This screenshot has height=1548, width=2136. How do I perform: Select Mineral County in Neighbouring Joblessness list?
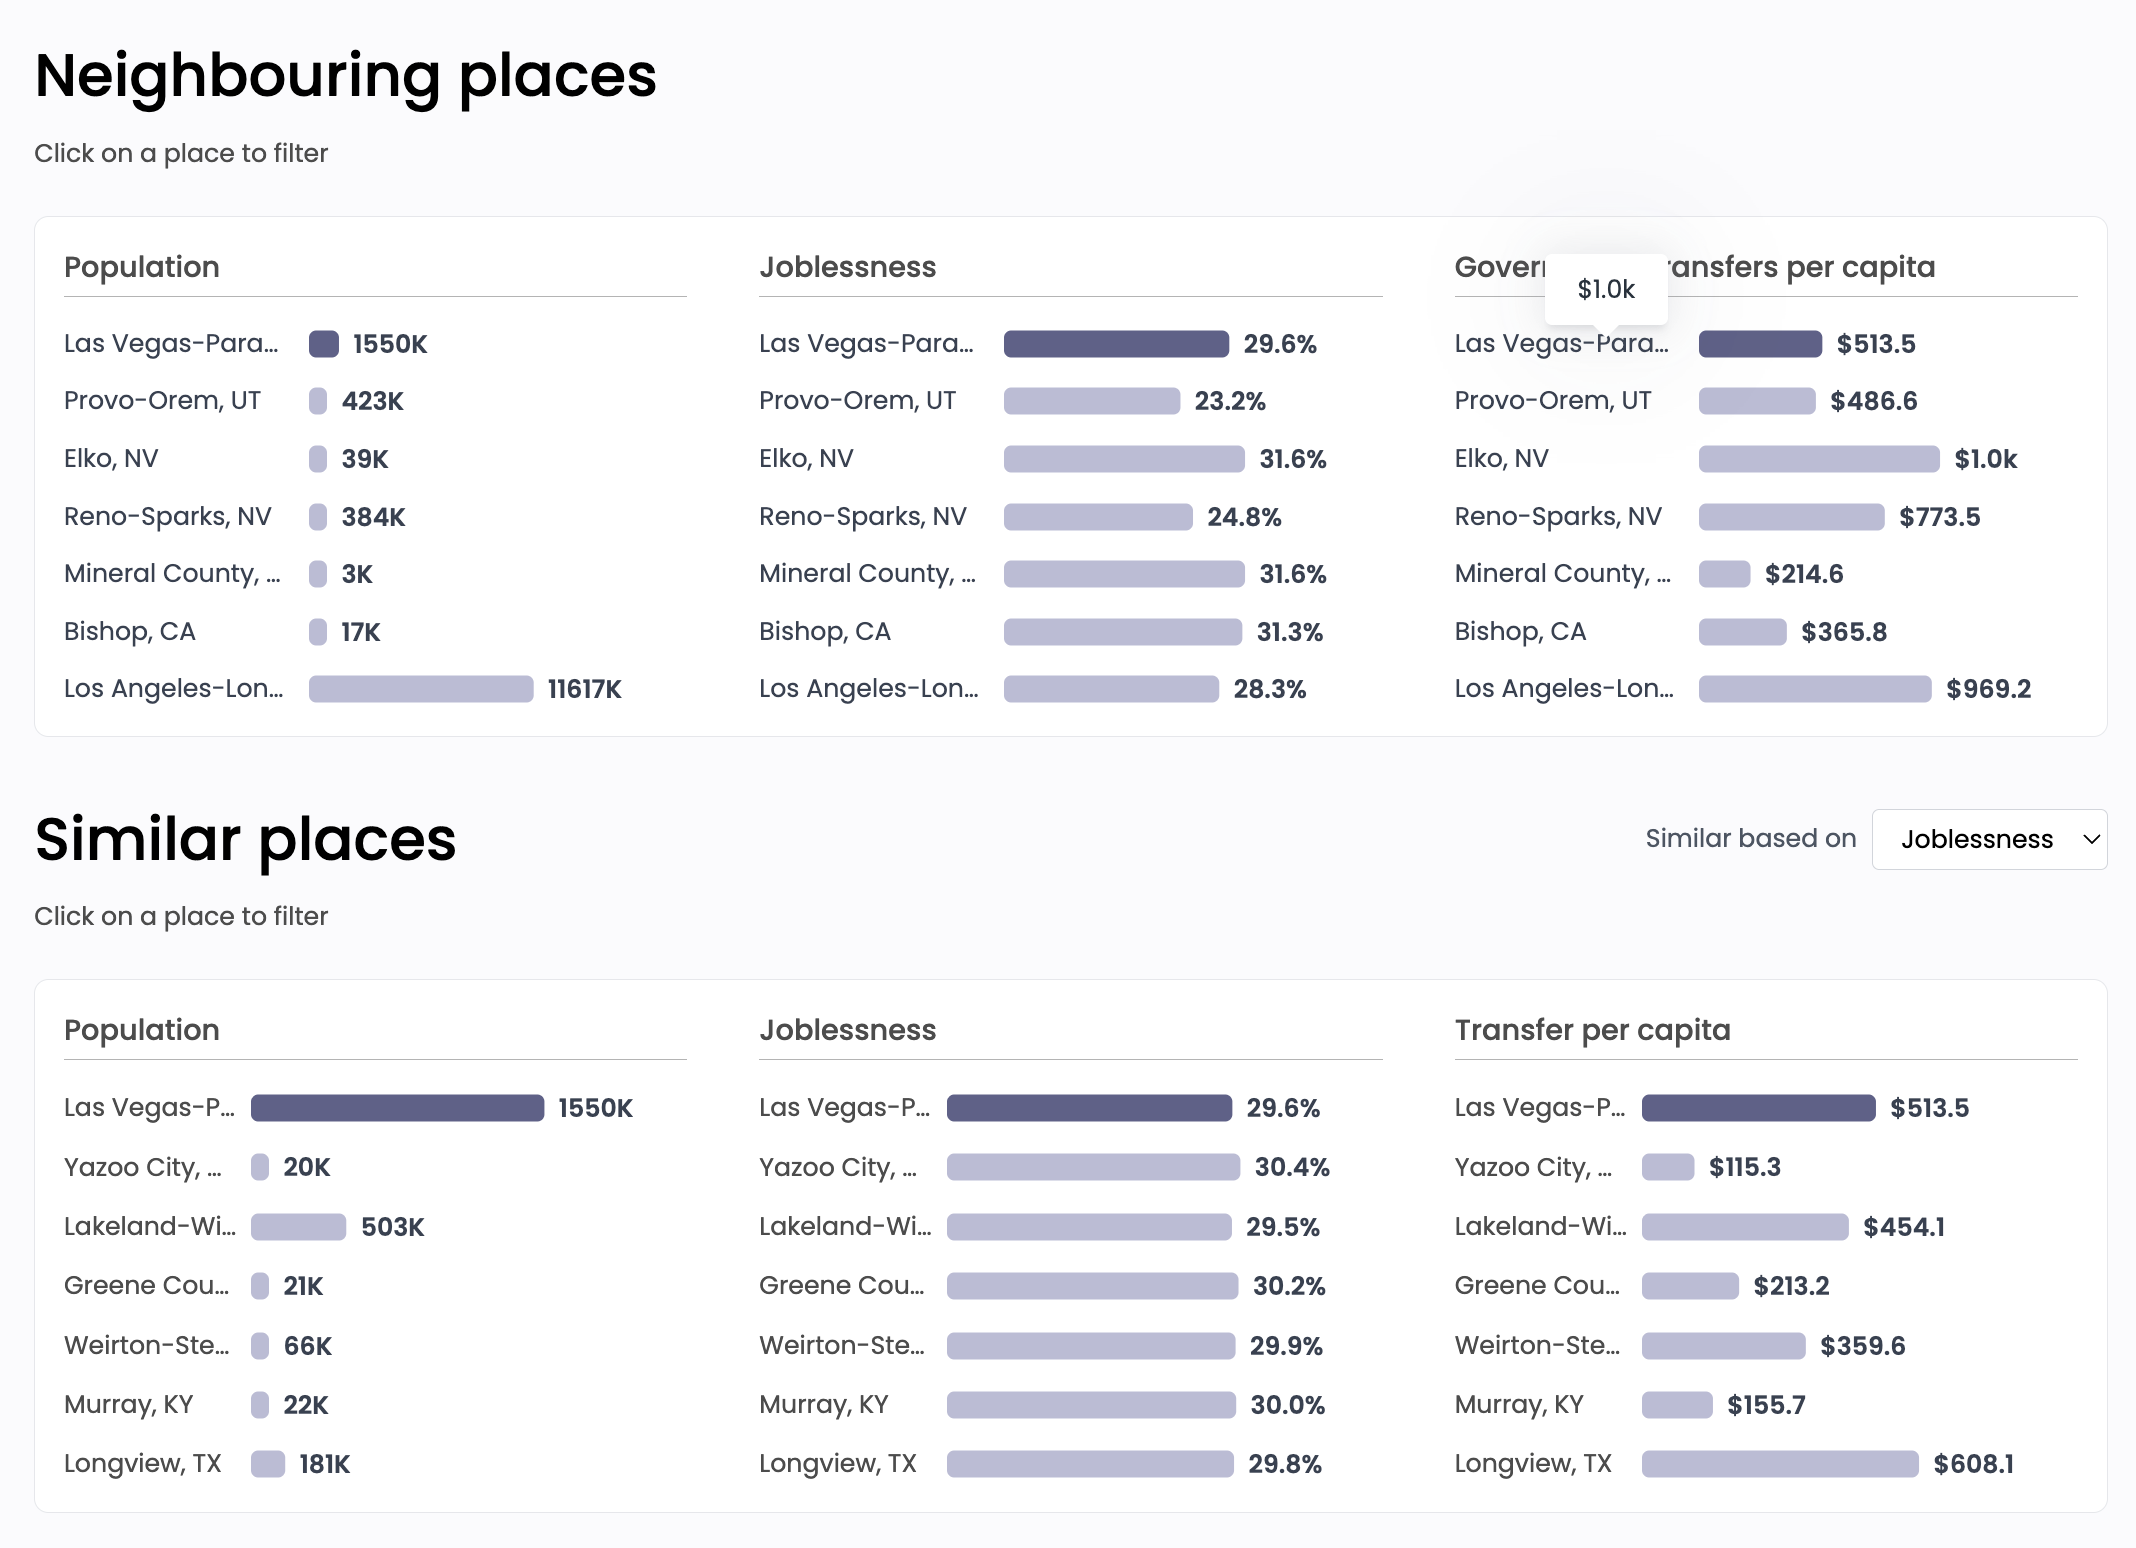(866, 574)
